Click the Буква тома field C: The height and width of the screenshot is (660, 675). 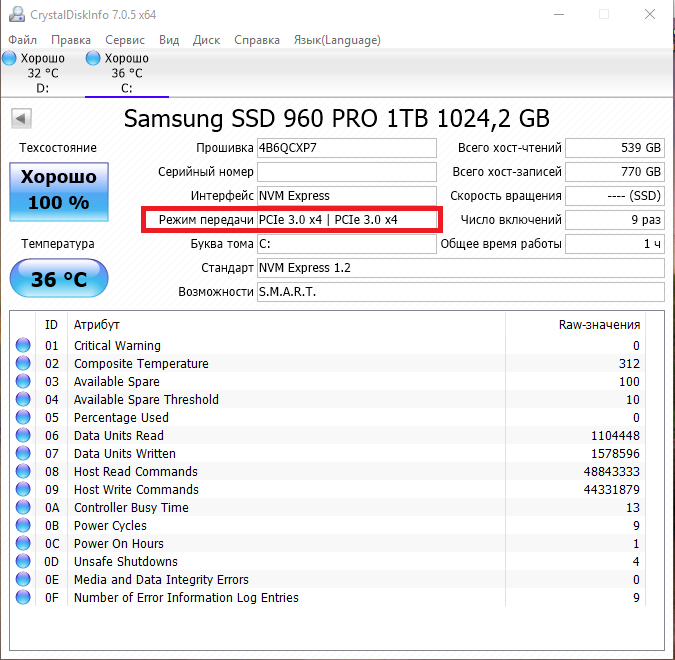click(x=347, y=244)
